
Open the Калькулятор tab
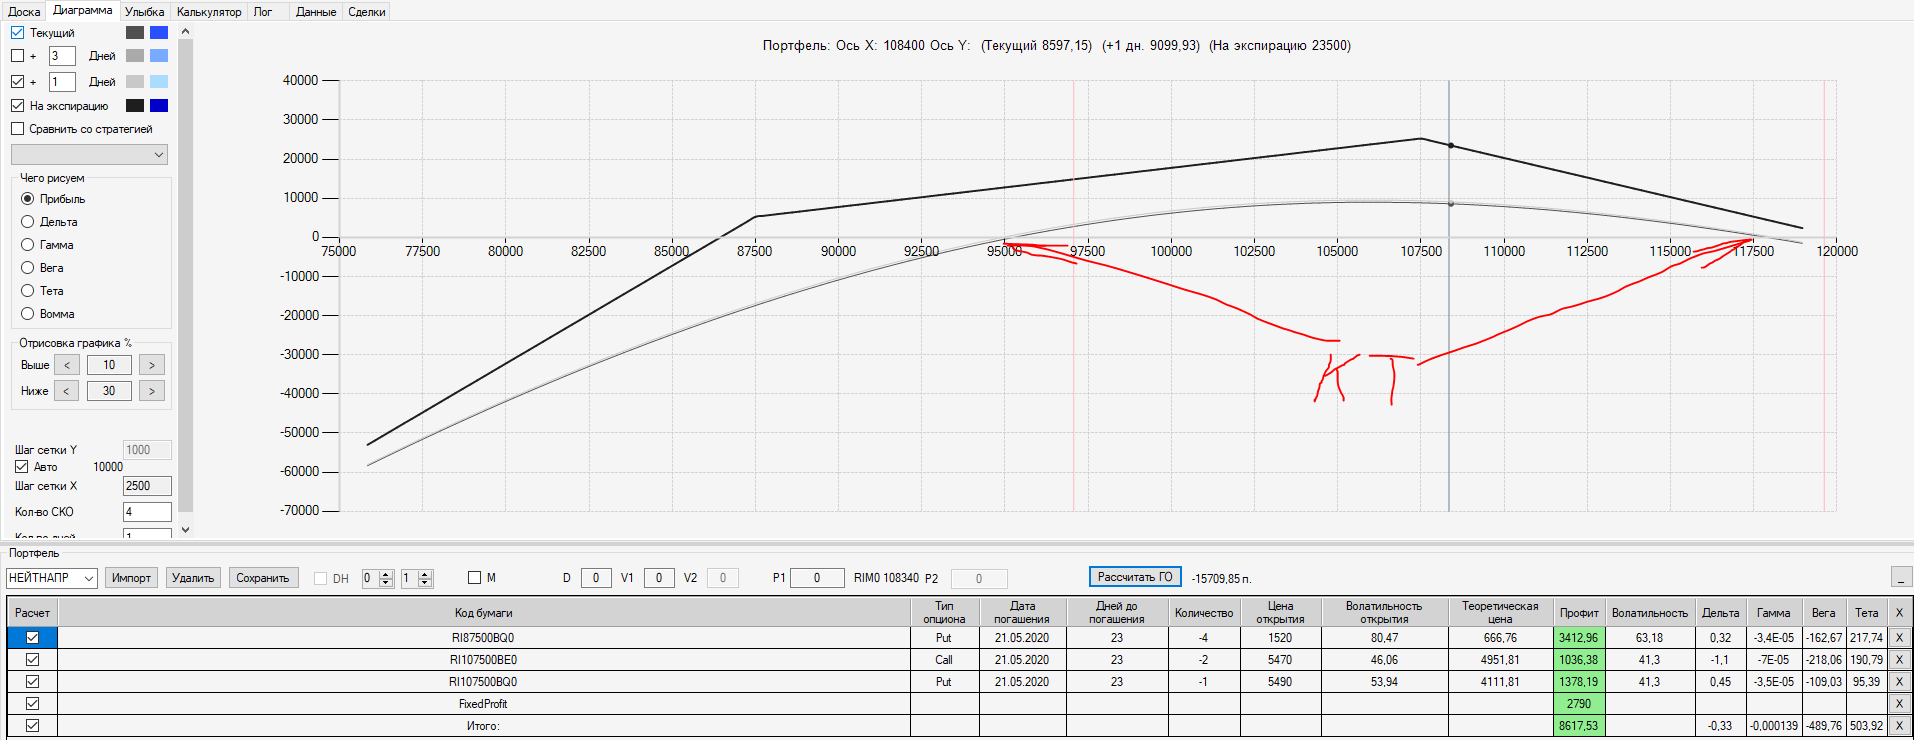[x=209, y=12]
